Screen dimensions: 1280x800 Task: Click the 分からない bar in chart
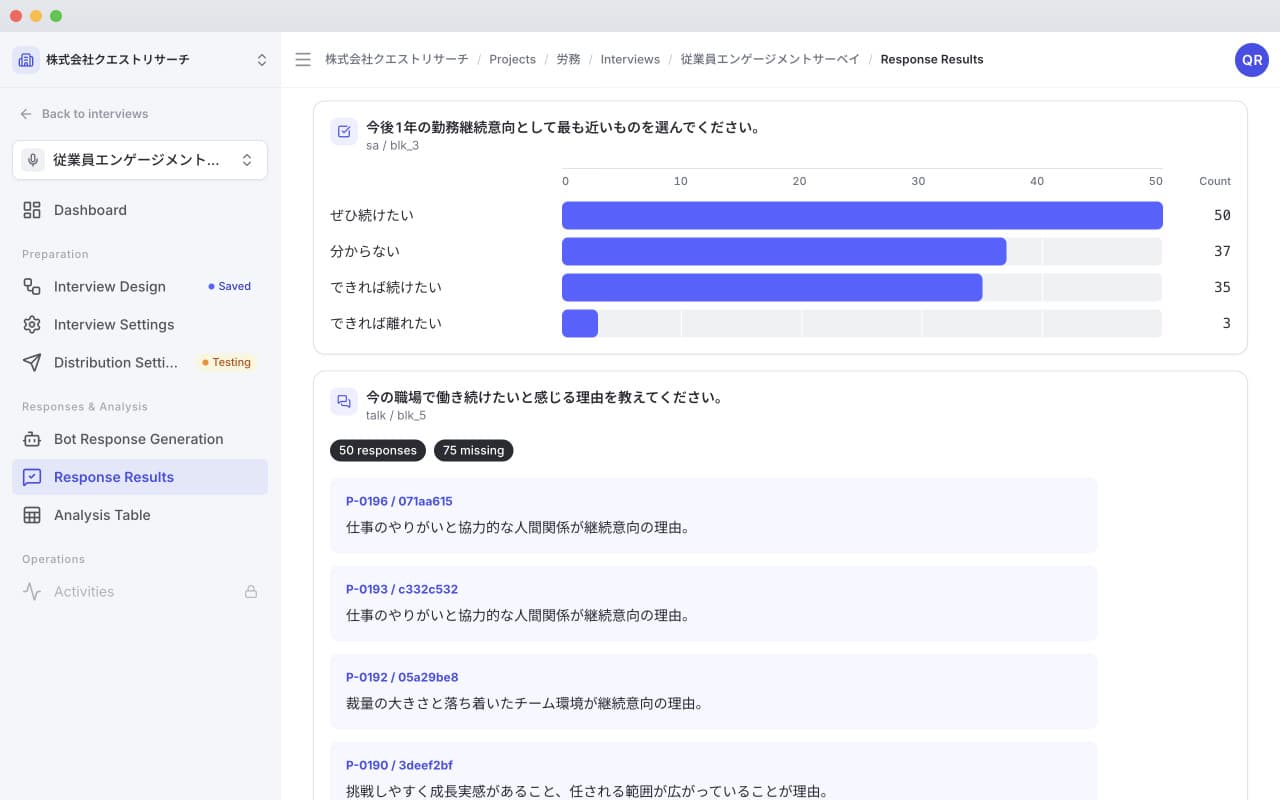(x=784, y=251)
